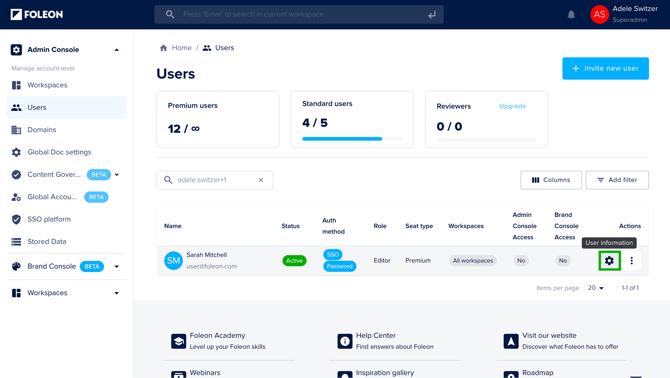670x378 pixels.
Task: Click the Home breadcrumb icon
Action: [x=163, y=48]
